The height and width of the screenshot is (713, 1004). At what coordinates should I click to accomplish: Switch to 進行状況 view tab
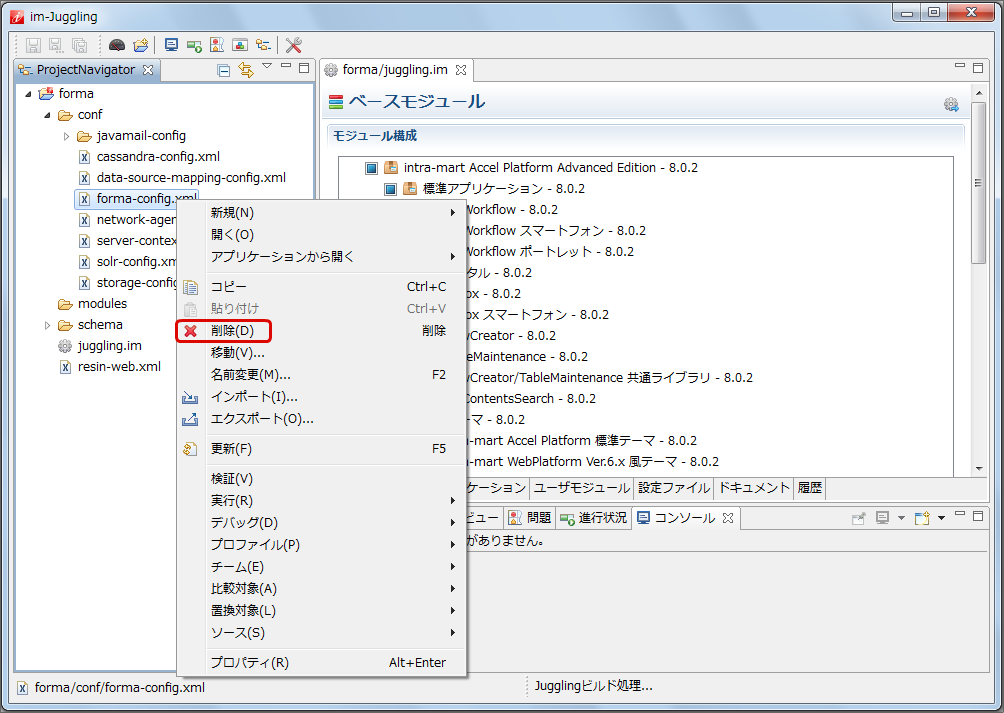pos(594,518)
